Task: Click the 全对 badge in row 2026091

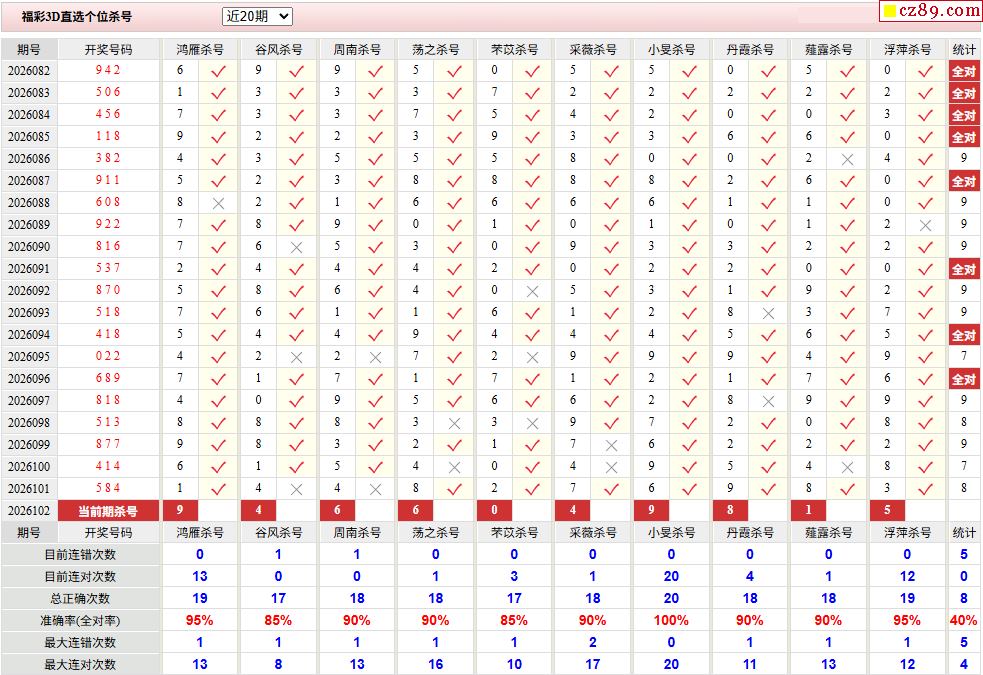Action: pyautogui.click(x=964, y=269)
